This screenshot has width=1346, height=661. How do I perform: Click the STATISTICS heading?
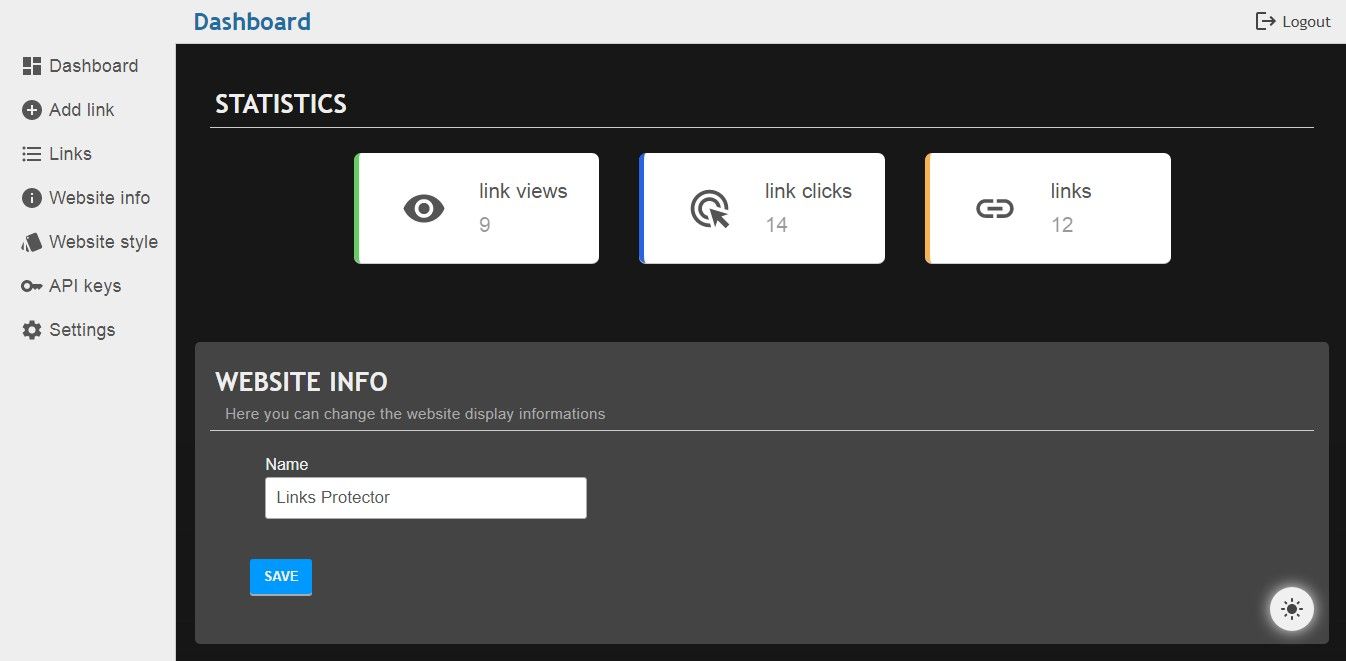[x=281, y=104]
